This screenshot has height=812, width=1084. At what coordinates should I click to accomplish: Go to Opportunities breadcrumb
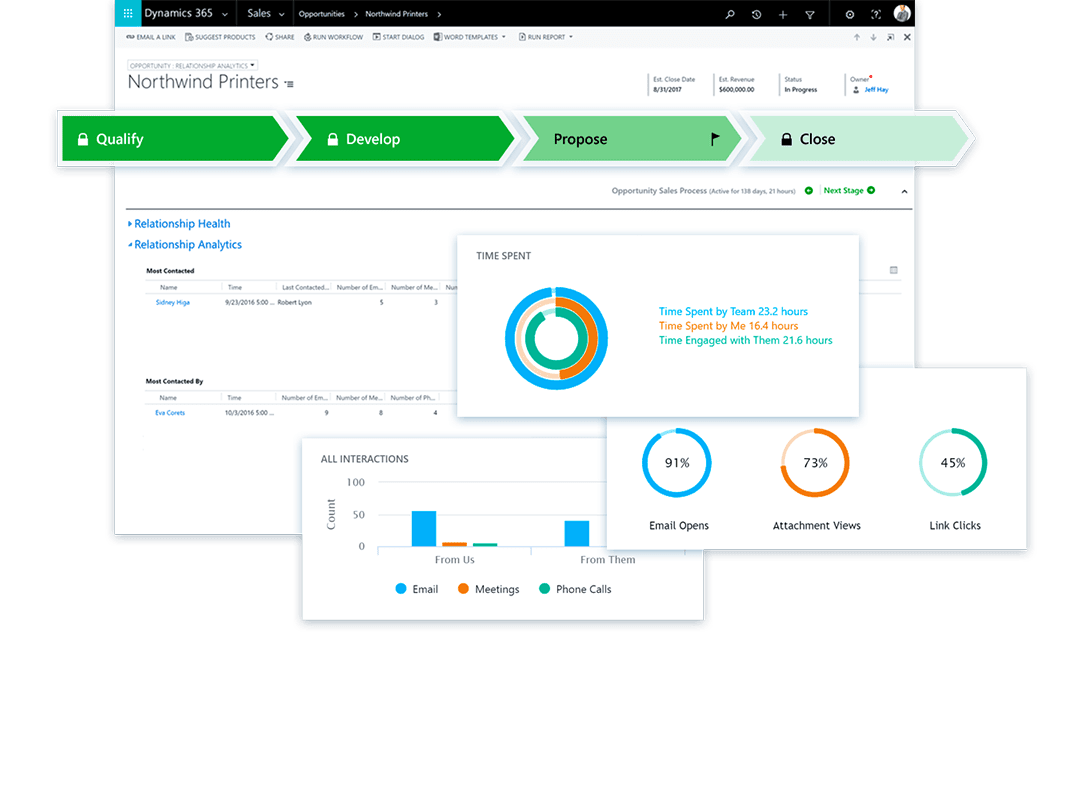point(321,14)
